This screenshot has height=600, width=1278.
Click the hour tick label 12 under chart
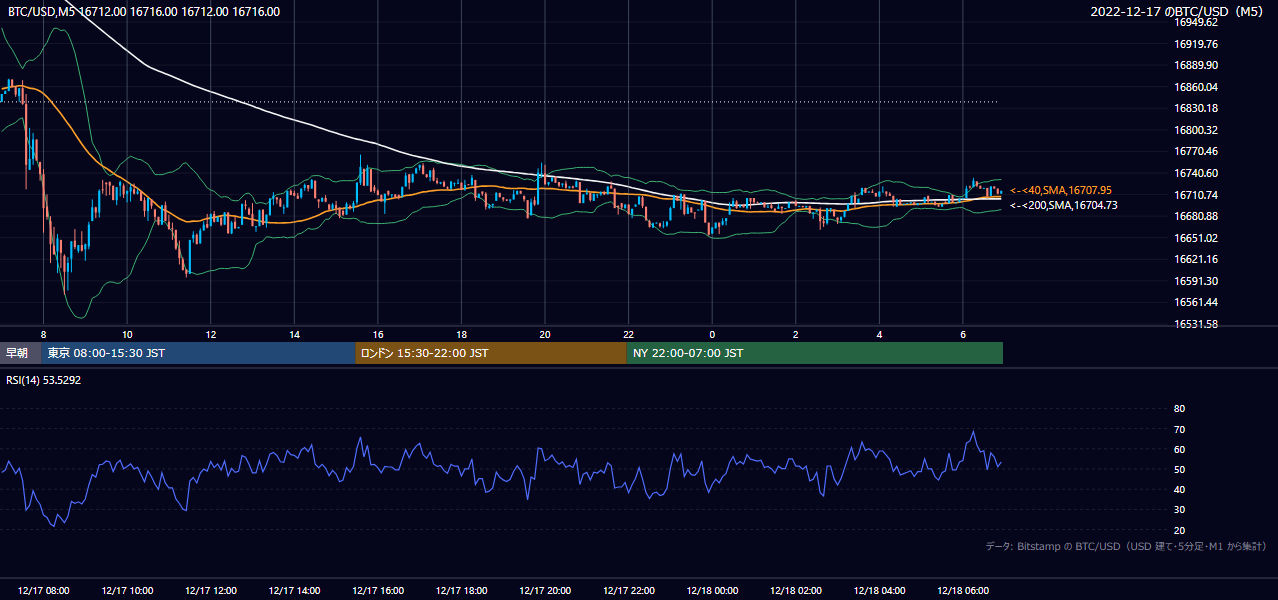(x=211, y=334)
